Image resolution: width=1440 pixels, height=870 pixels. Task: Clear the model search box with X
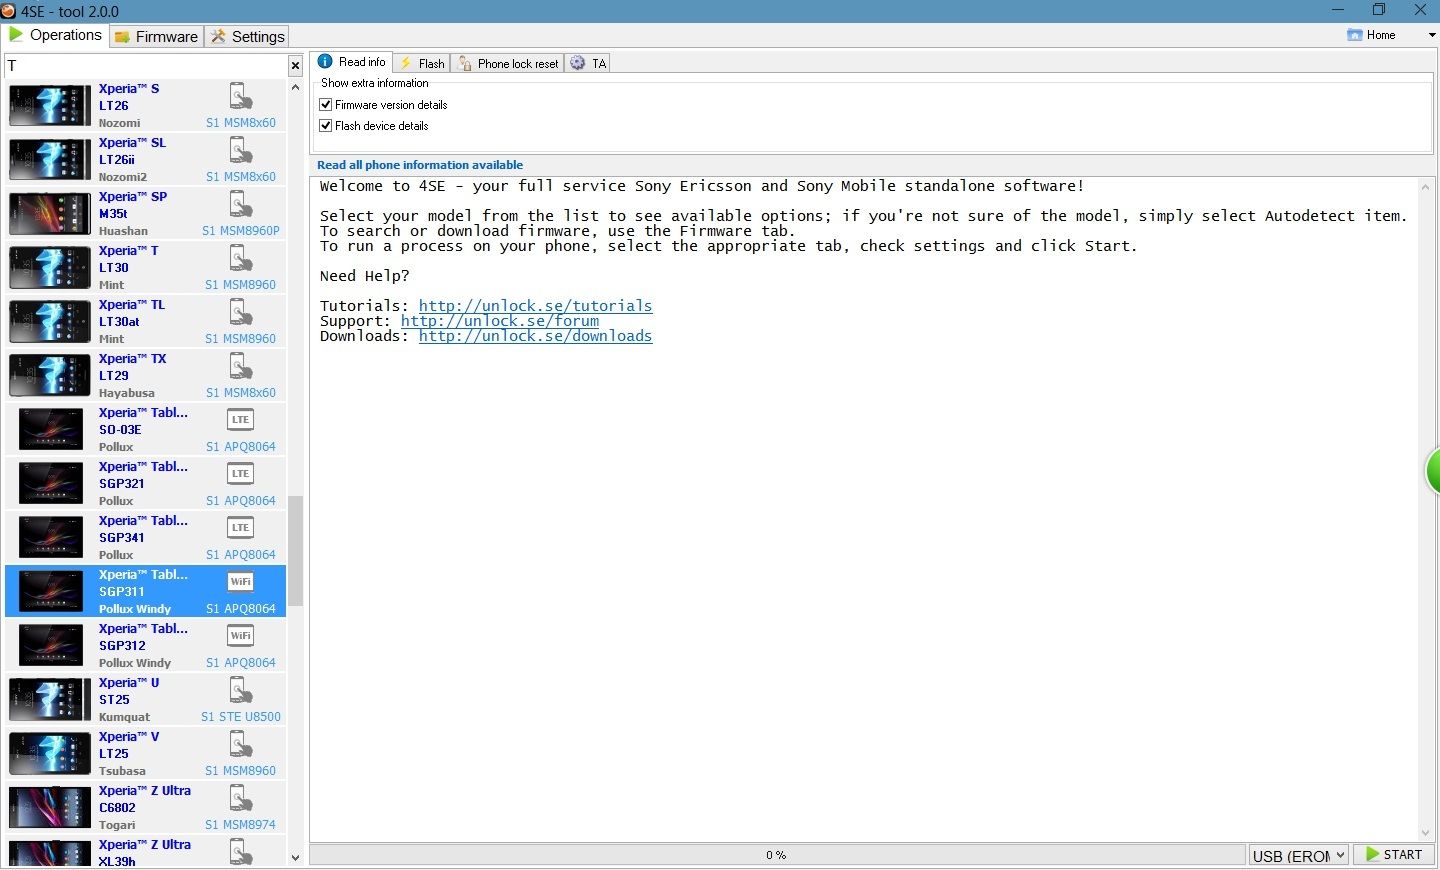[295, 66]
